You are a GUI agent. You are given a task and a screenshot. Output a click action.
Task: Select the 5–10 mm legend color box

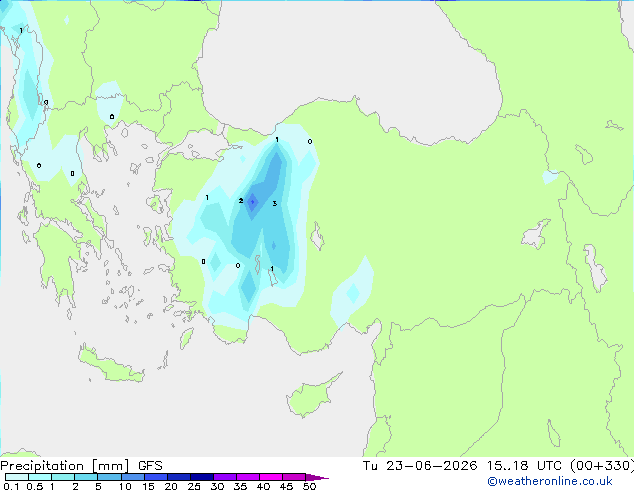[109, 477]
